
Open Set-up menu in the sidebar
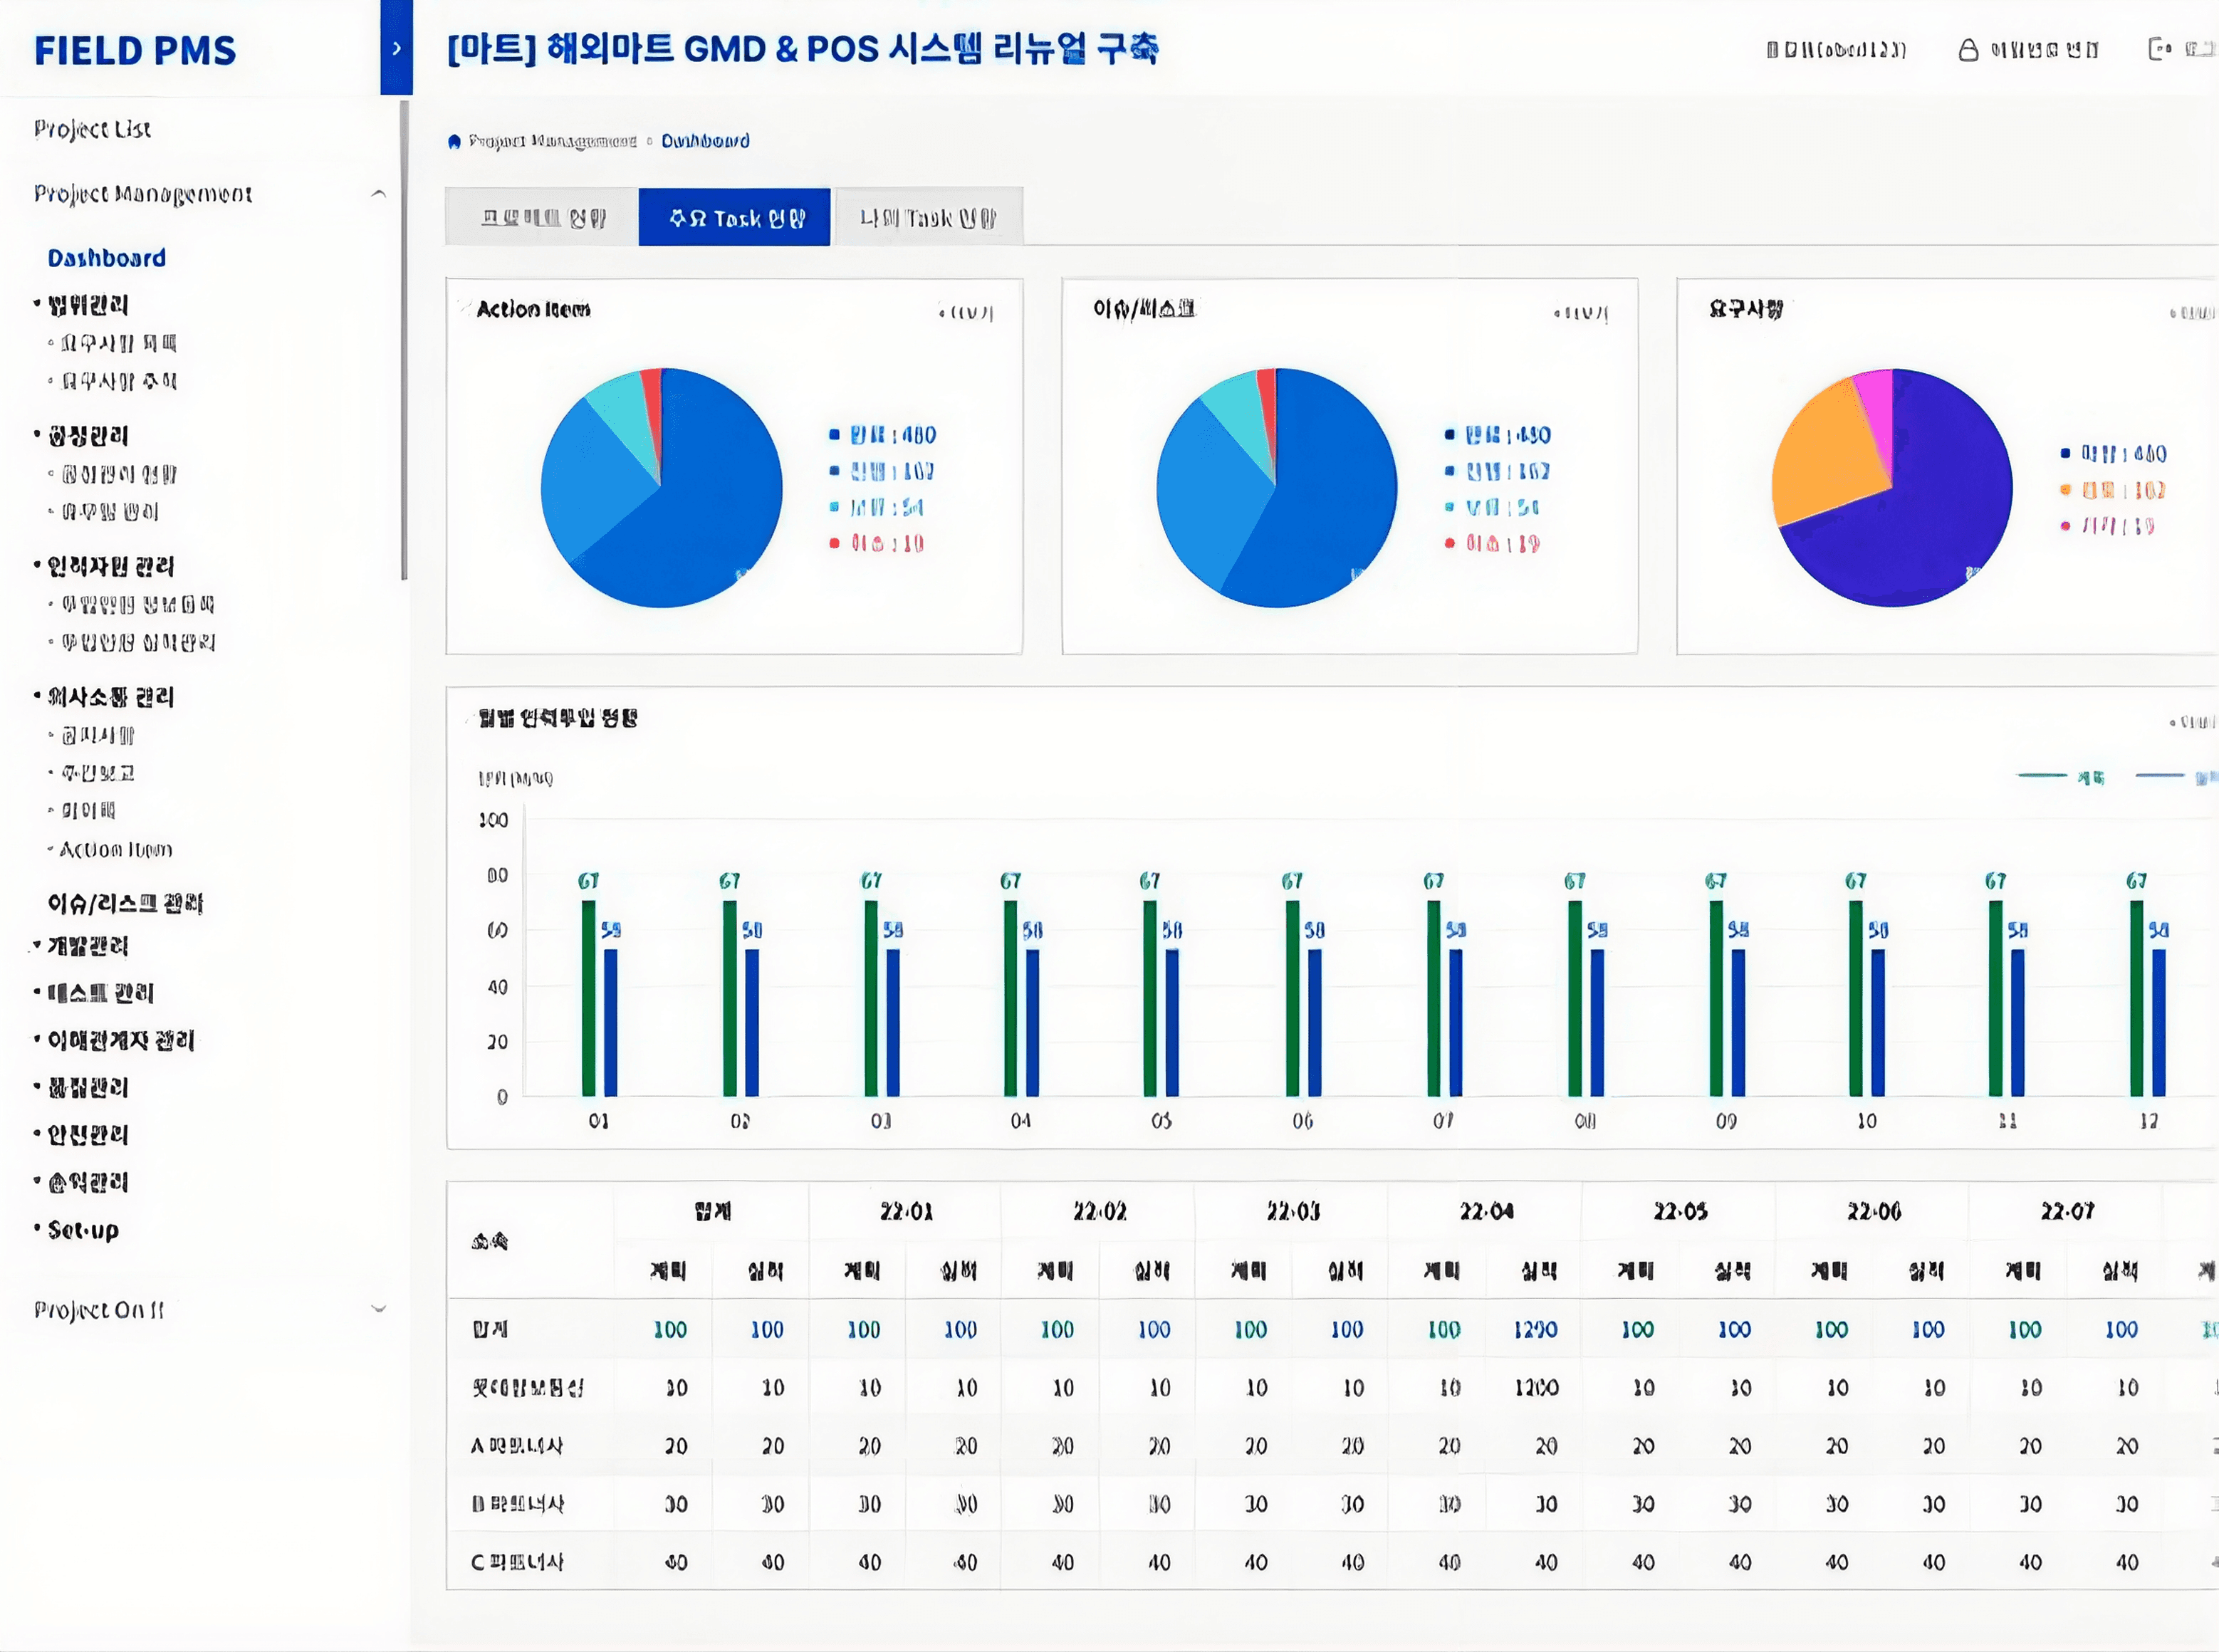(83, 1230)
